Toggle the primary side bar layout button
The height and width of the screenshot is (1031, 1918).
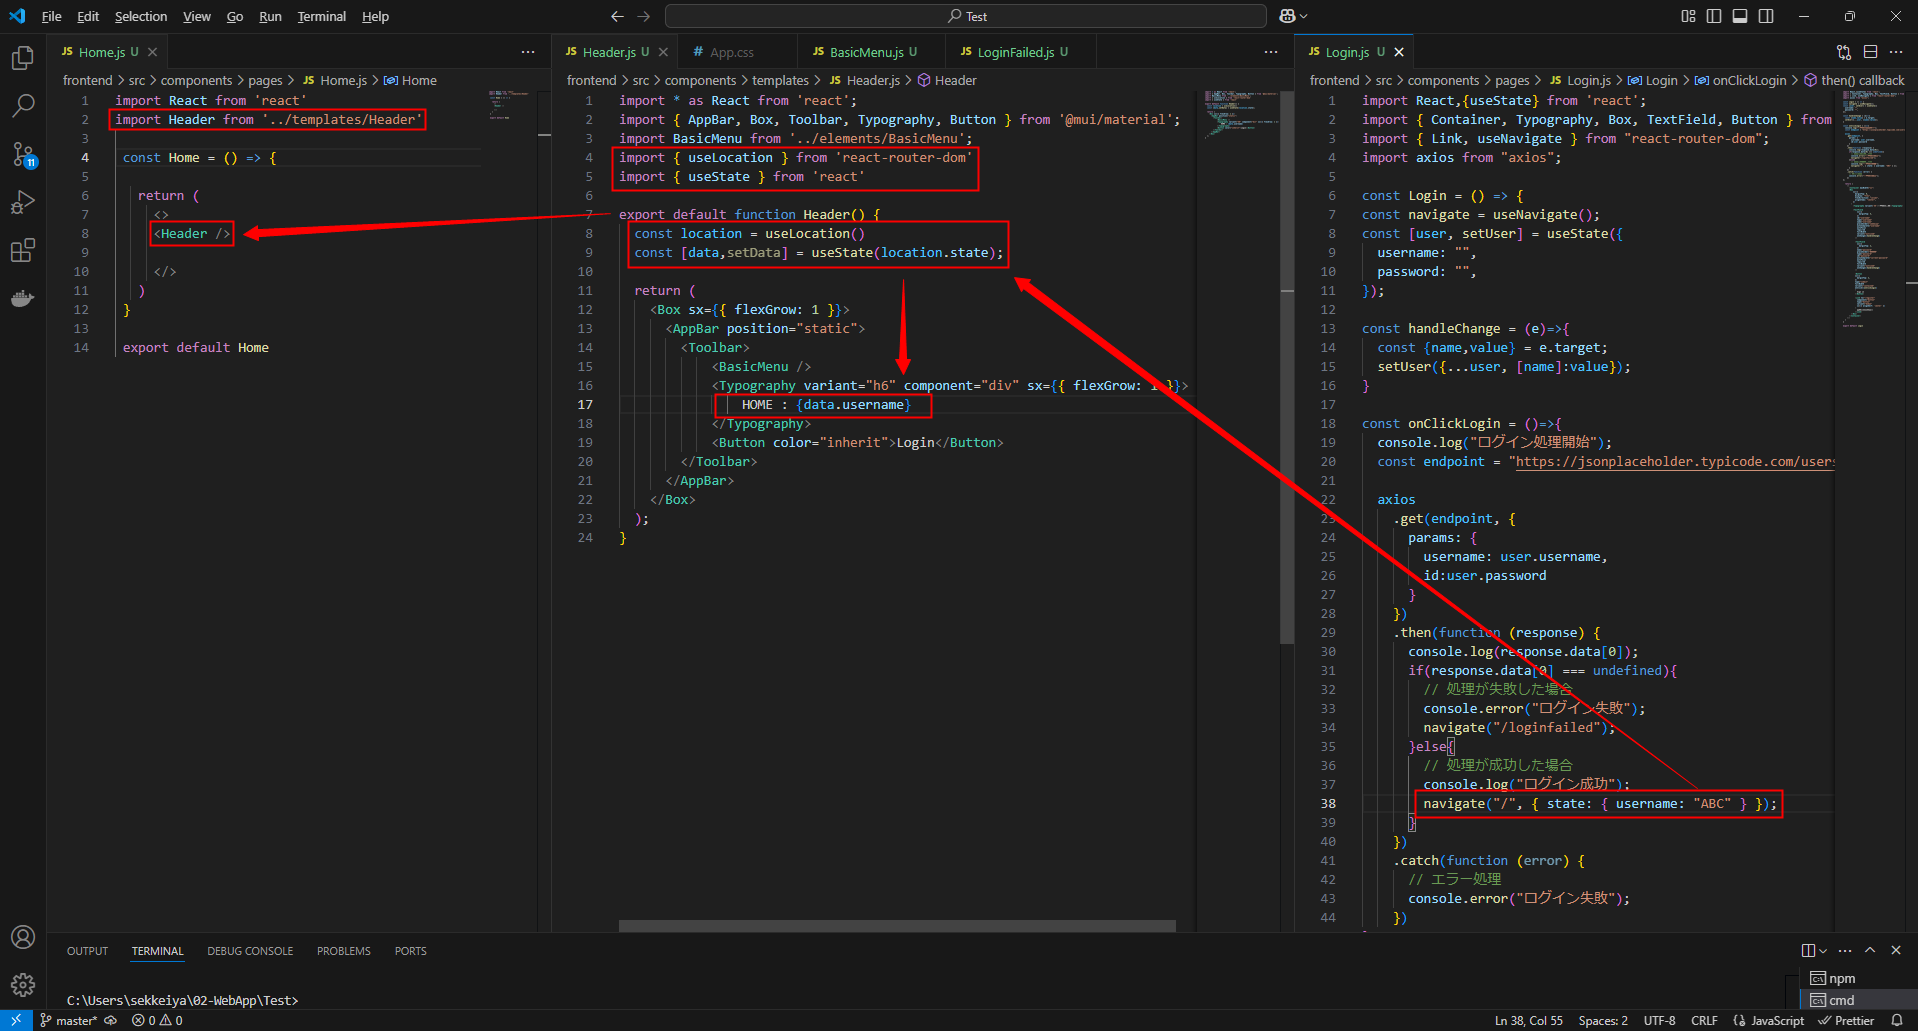[1714, 16]
